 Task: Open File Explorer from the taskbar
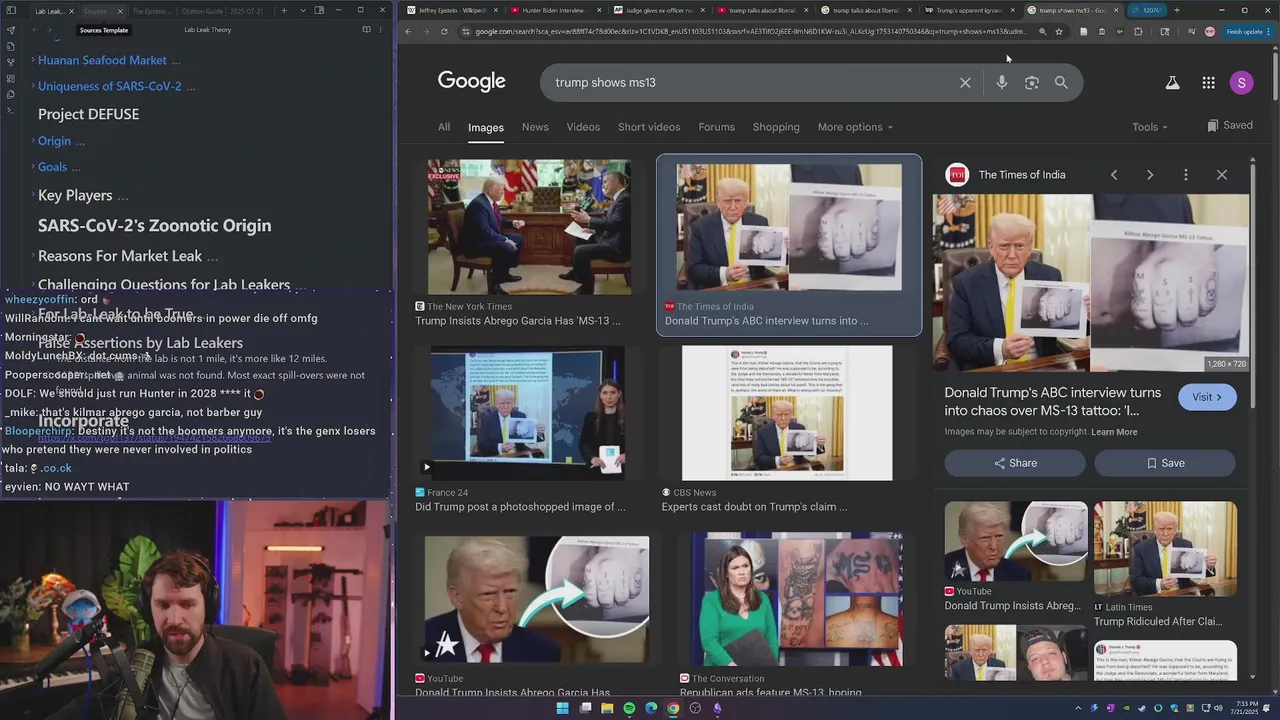coord(607,708)
